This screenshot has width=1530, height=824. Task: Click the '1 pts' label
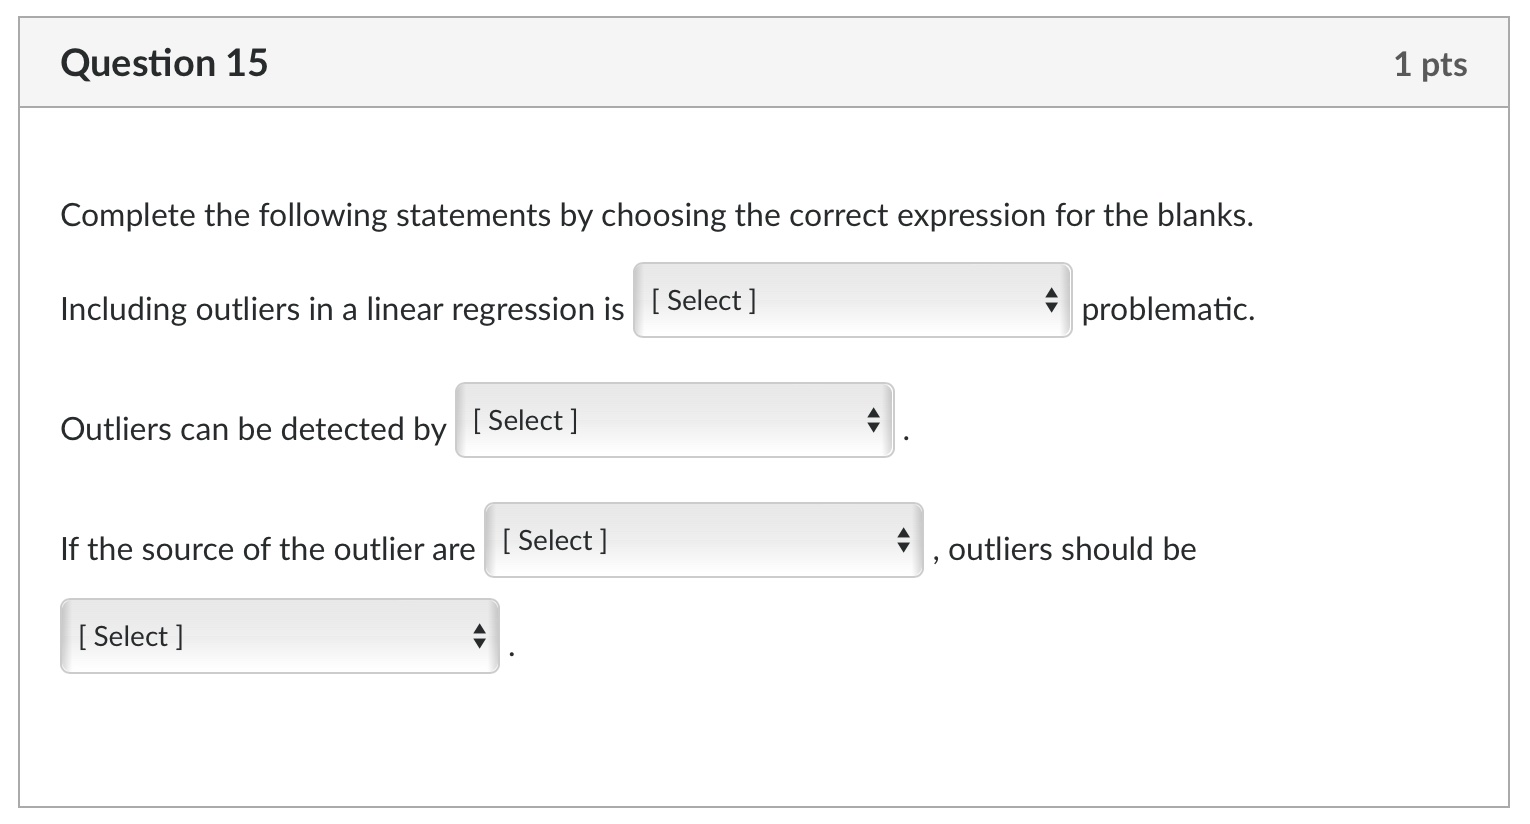coord(1430,64)
